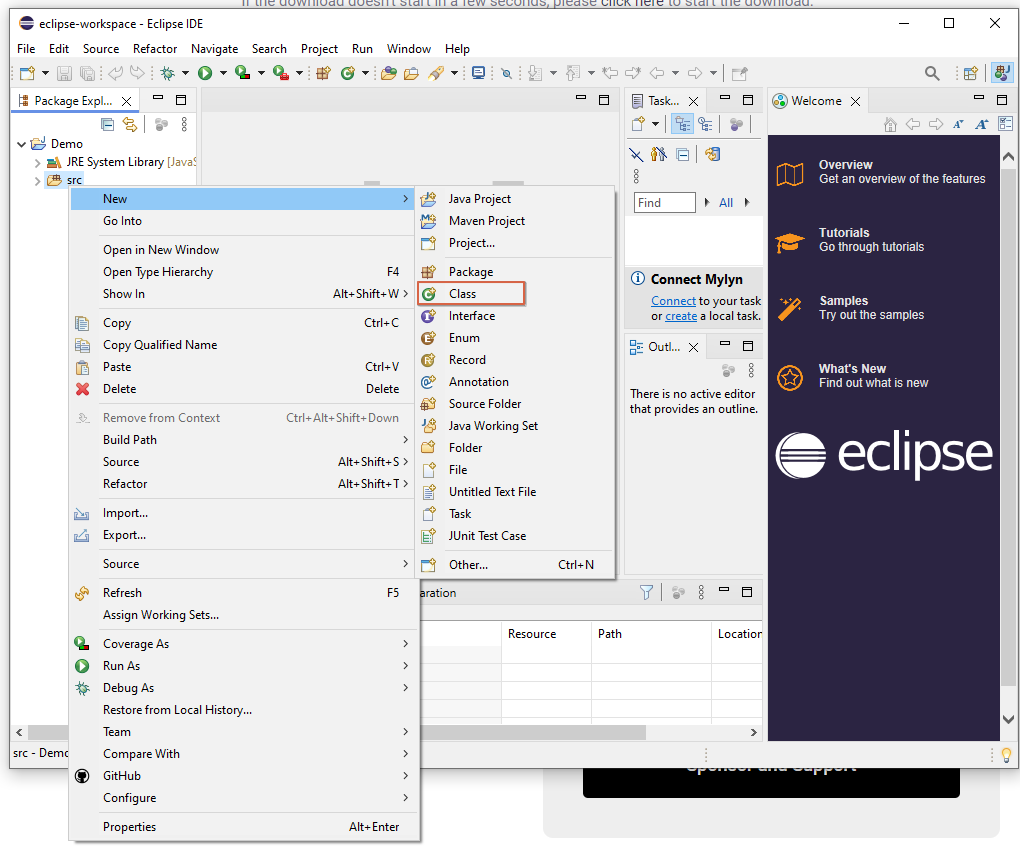
Task: Launch the Coverage tool icon
Action: 242,73
